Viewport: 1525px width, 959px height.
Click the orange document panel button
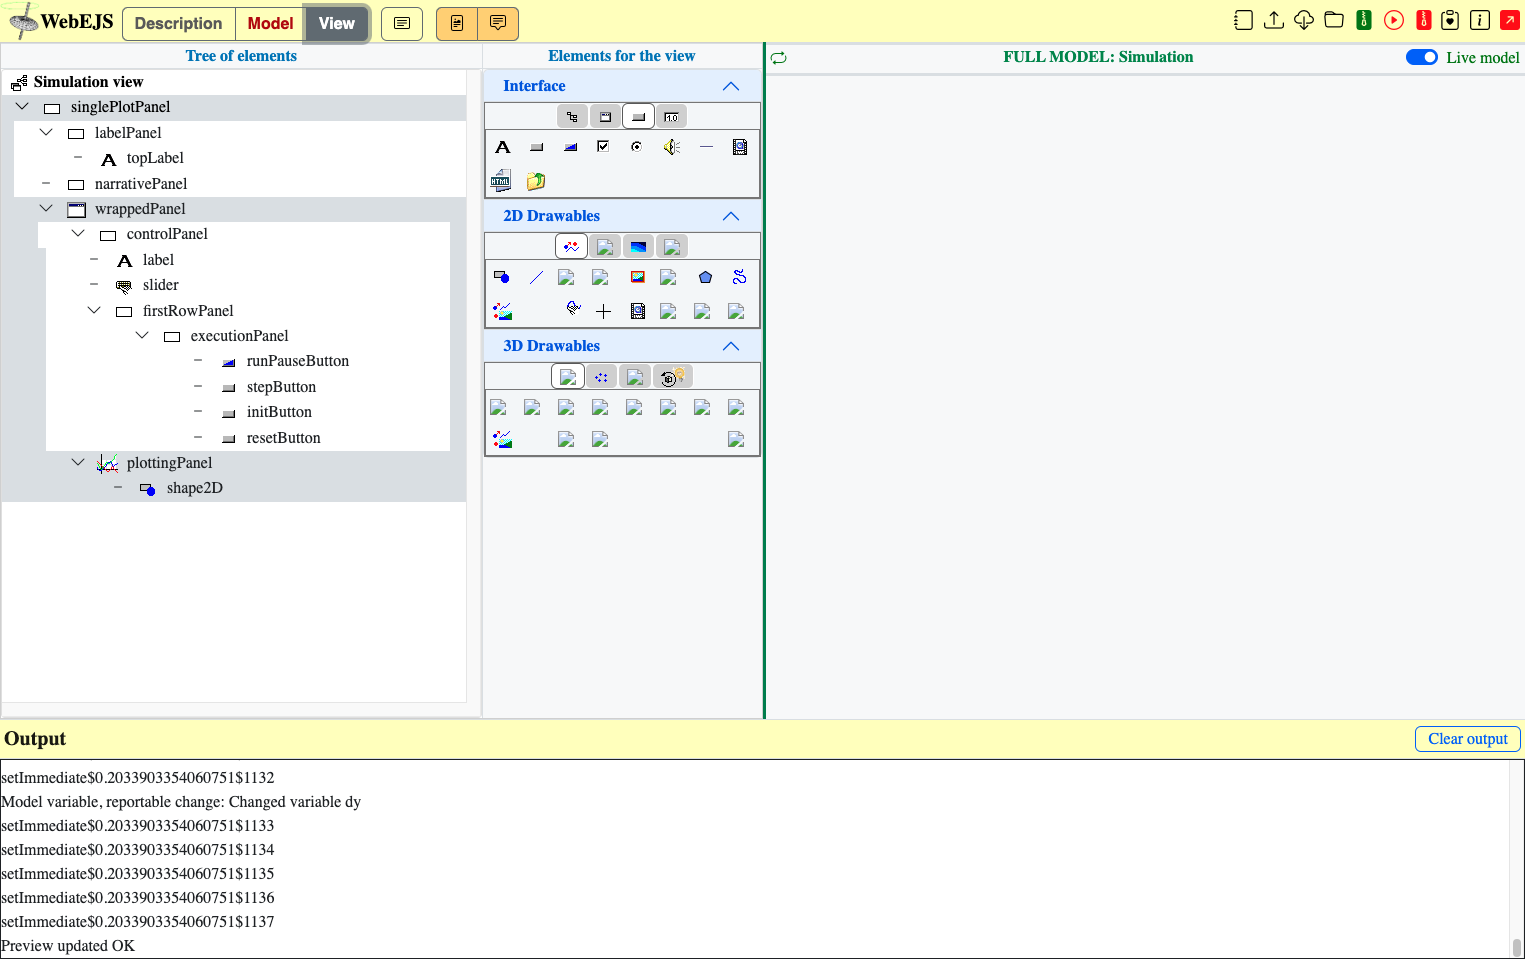457,23
